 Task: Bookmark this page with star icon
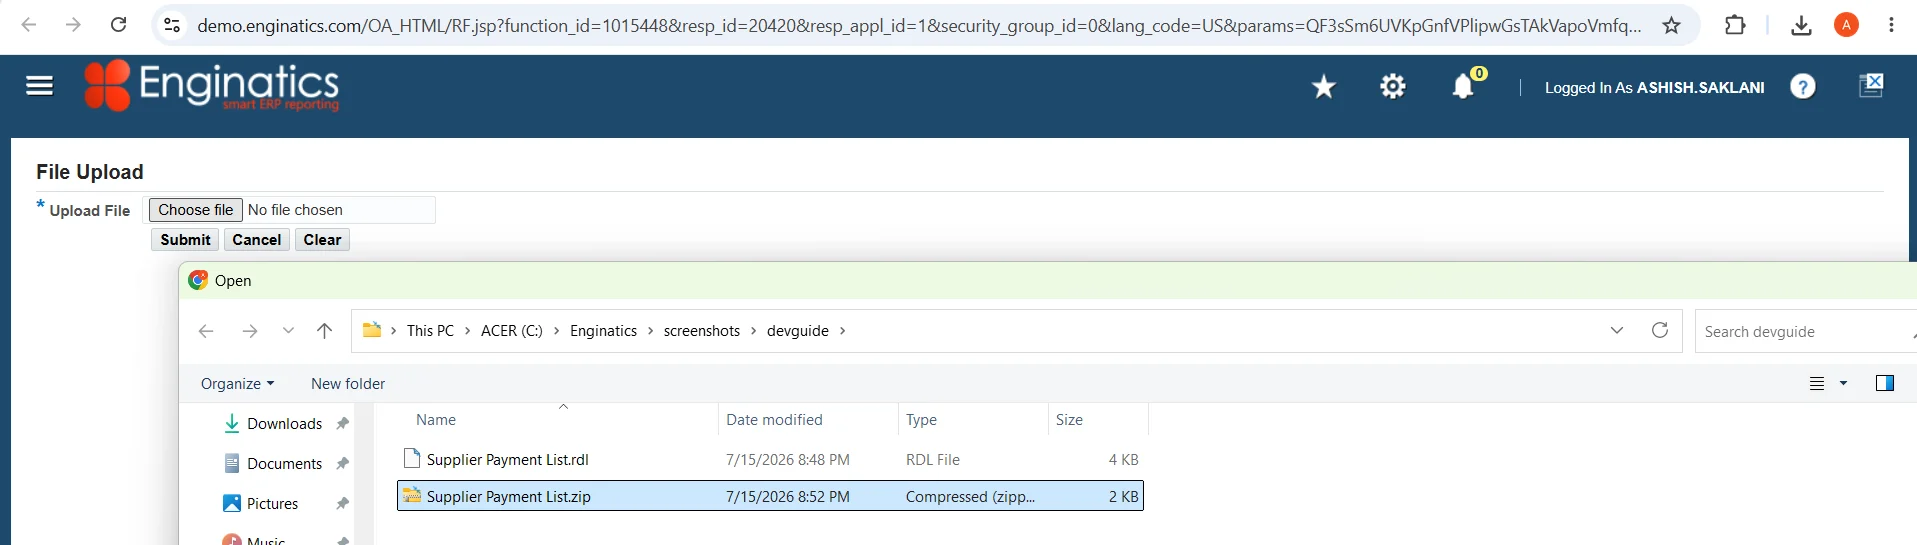1671,25
